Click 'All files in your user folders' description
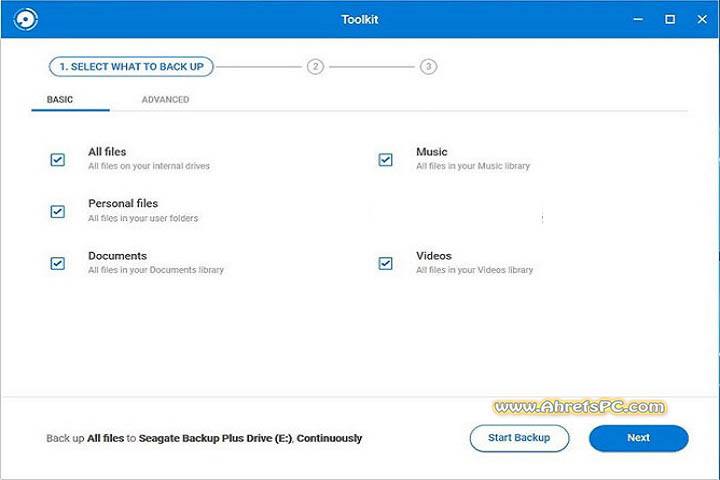This screenshot has height=480, width=720. (x=143, y=218)
